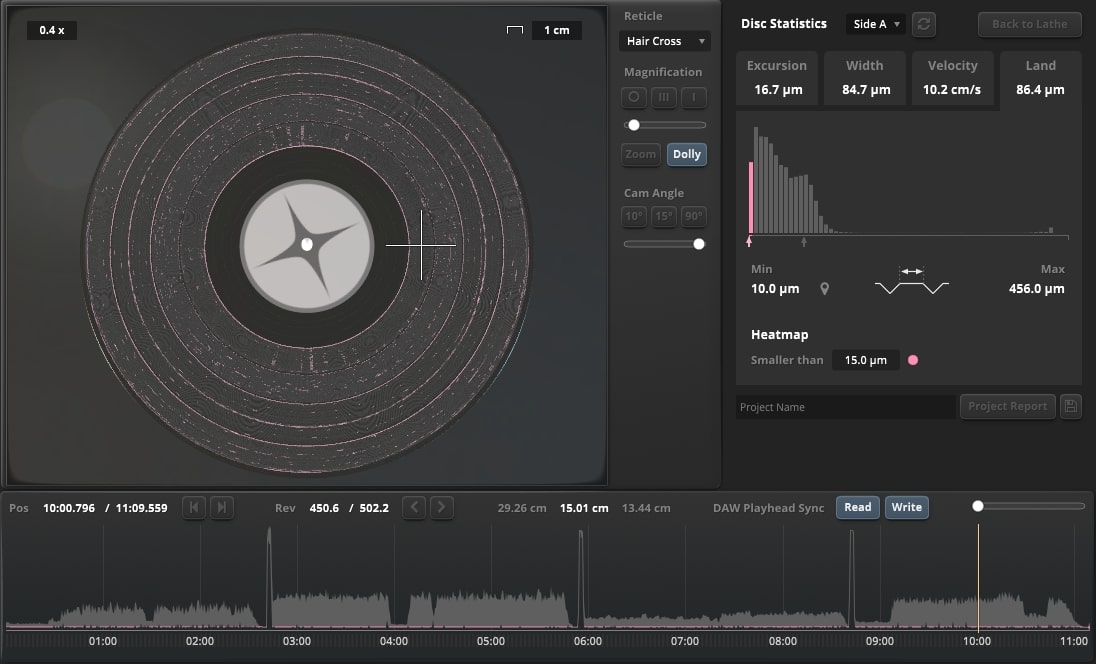Click the Project Name input field
Image resolution: width=1096 pixels, height=664 pixels.
click(845, 407)
